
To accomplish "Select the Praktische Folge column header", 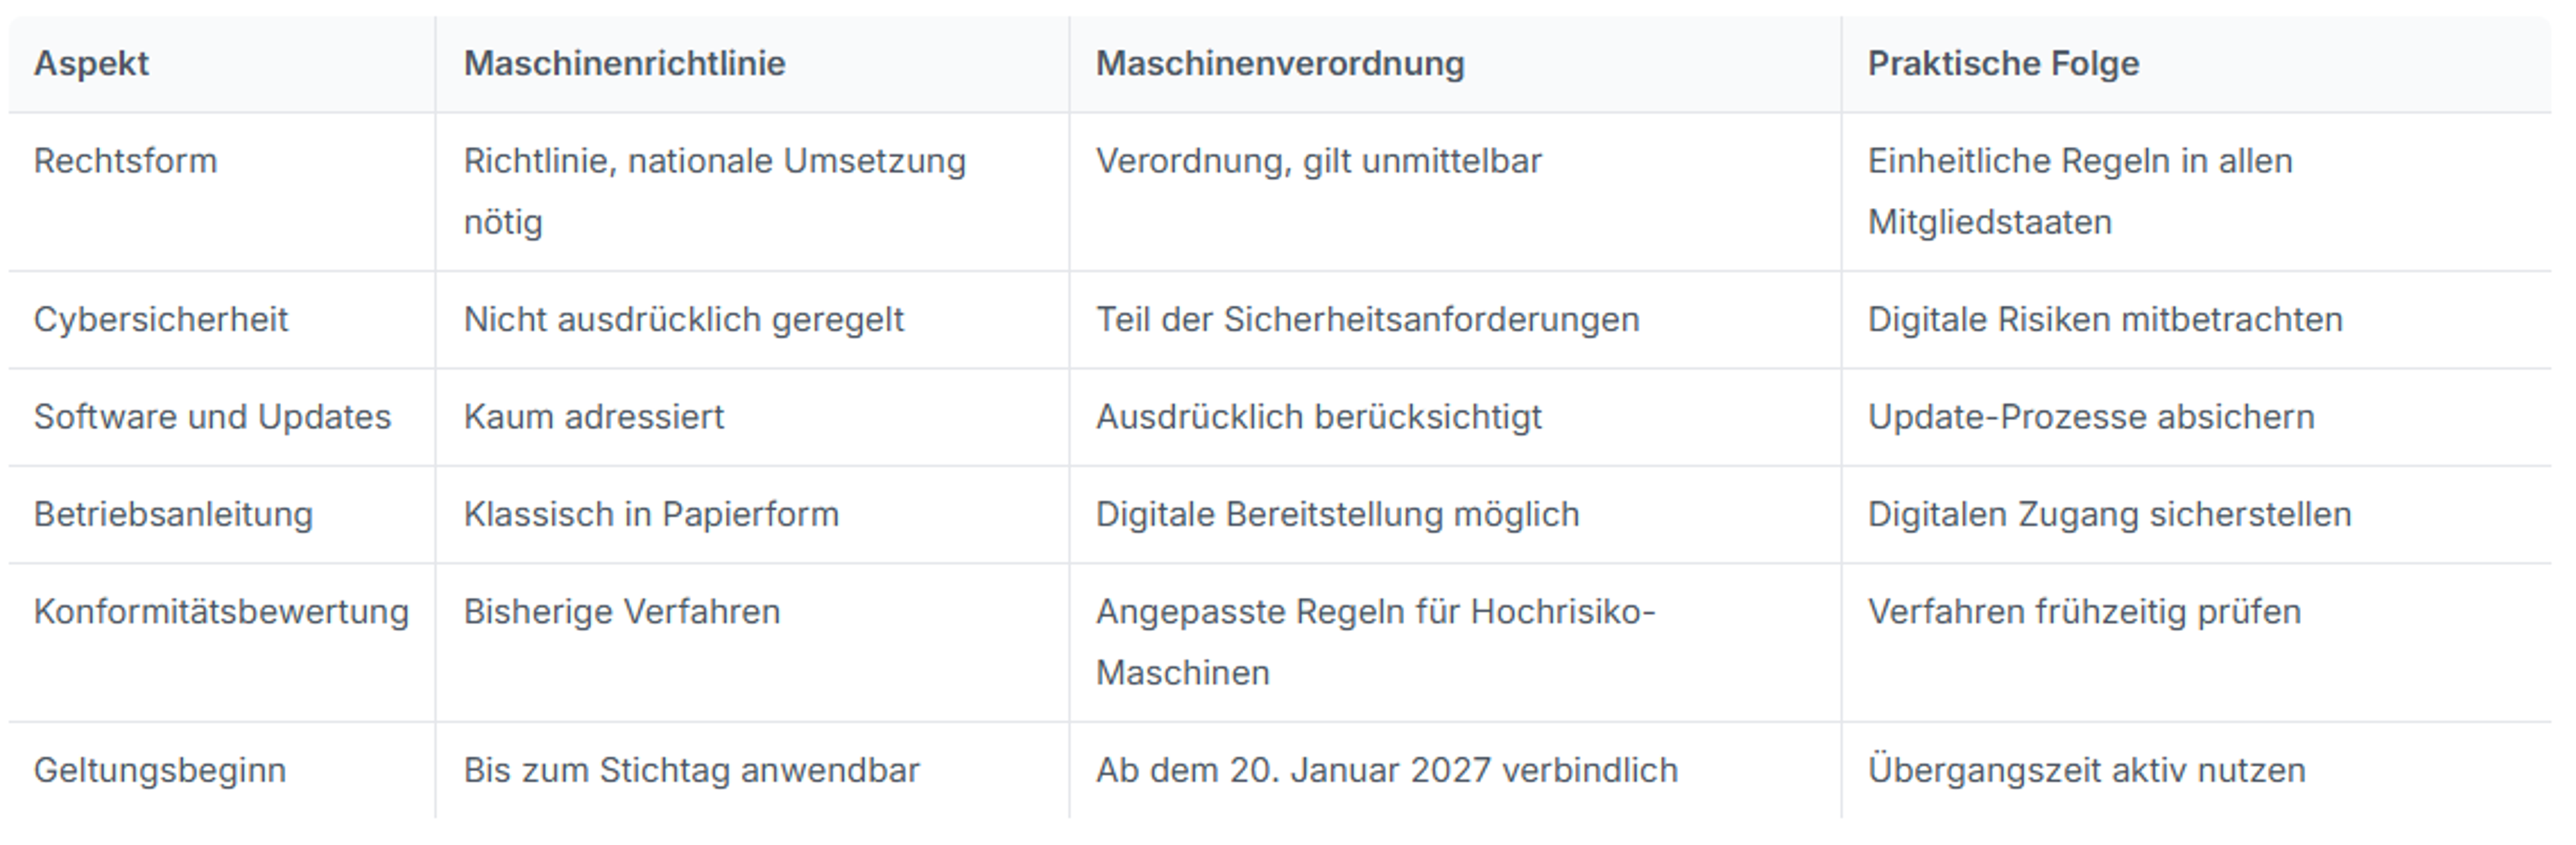I will click(2003, 64).
